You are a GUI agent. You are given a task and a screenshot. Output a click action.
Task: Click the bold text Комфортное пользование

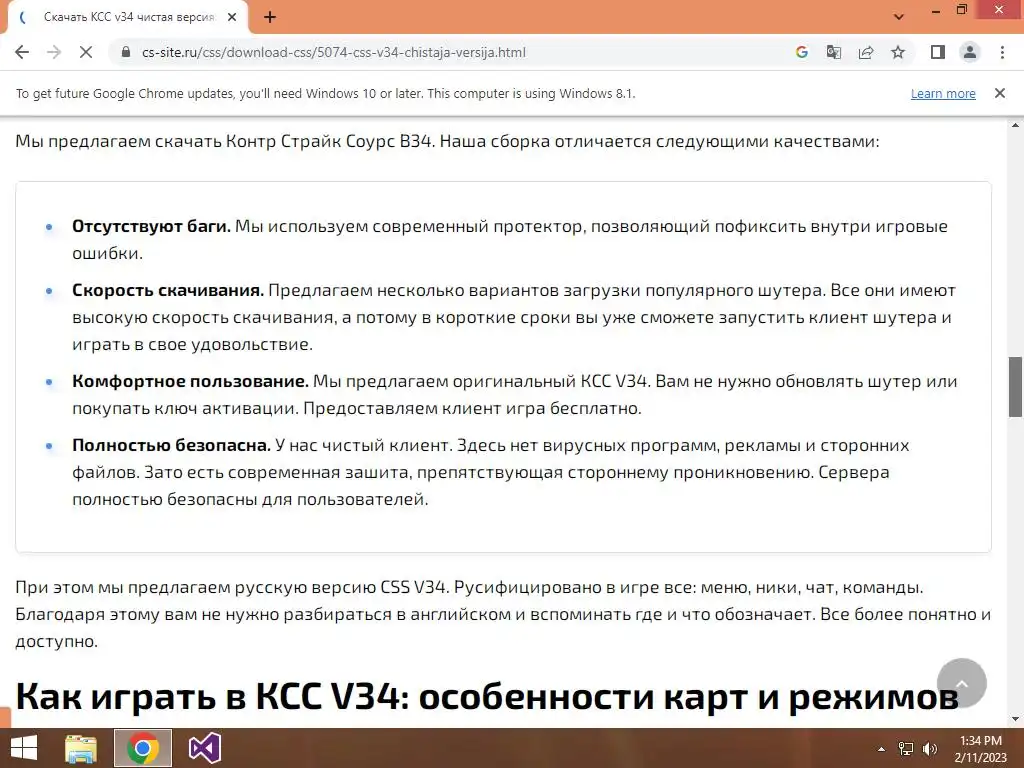tap(190, 381)
